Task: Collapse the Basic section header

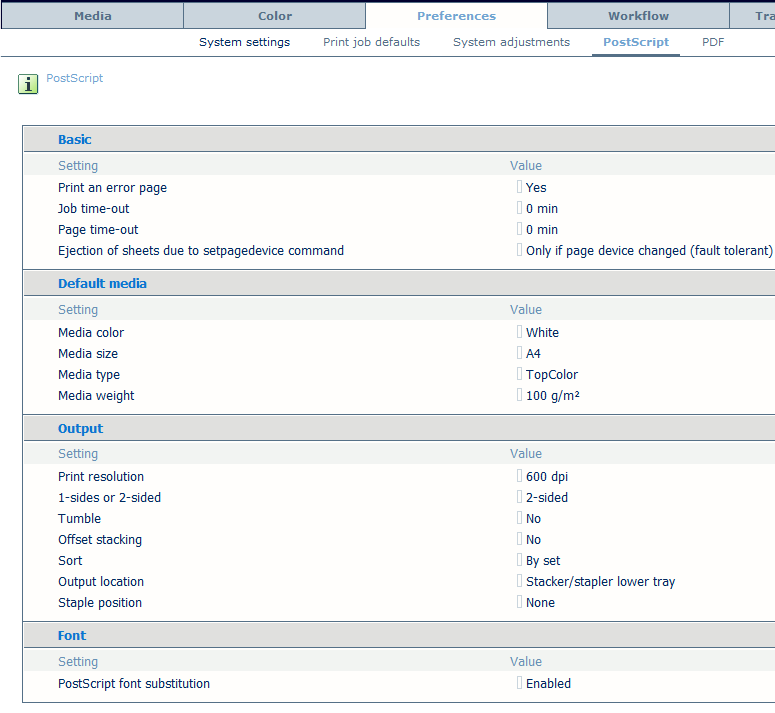Action: point(75,140)
